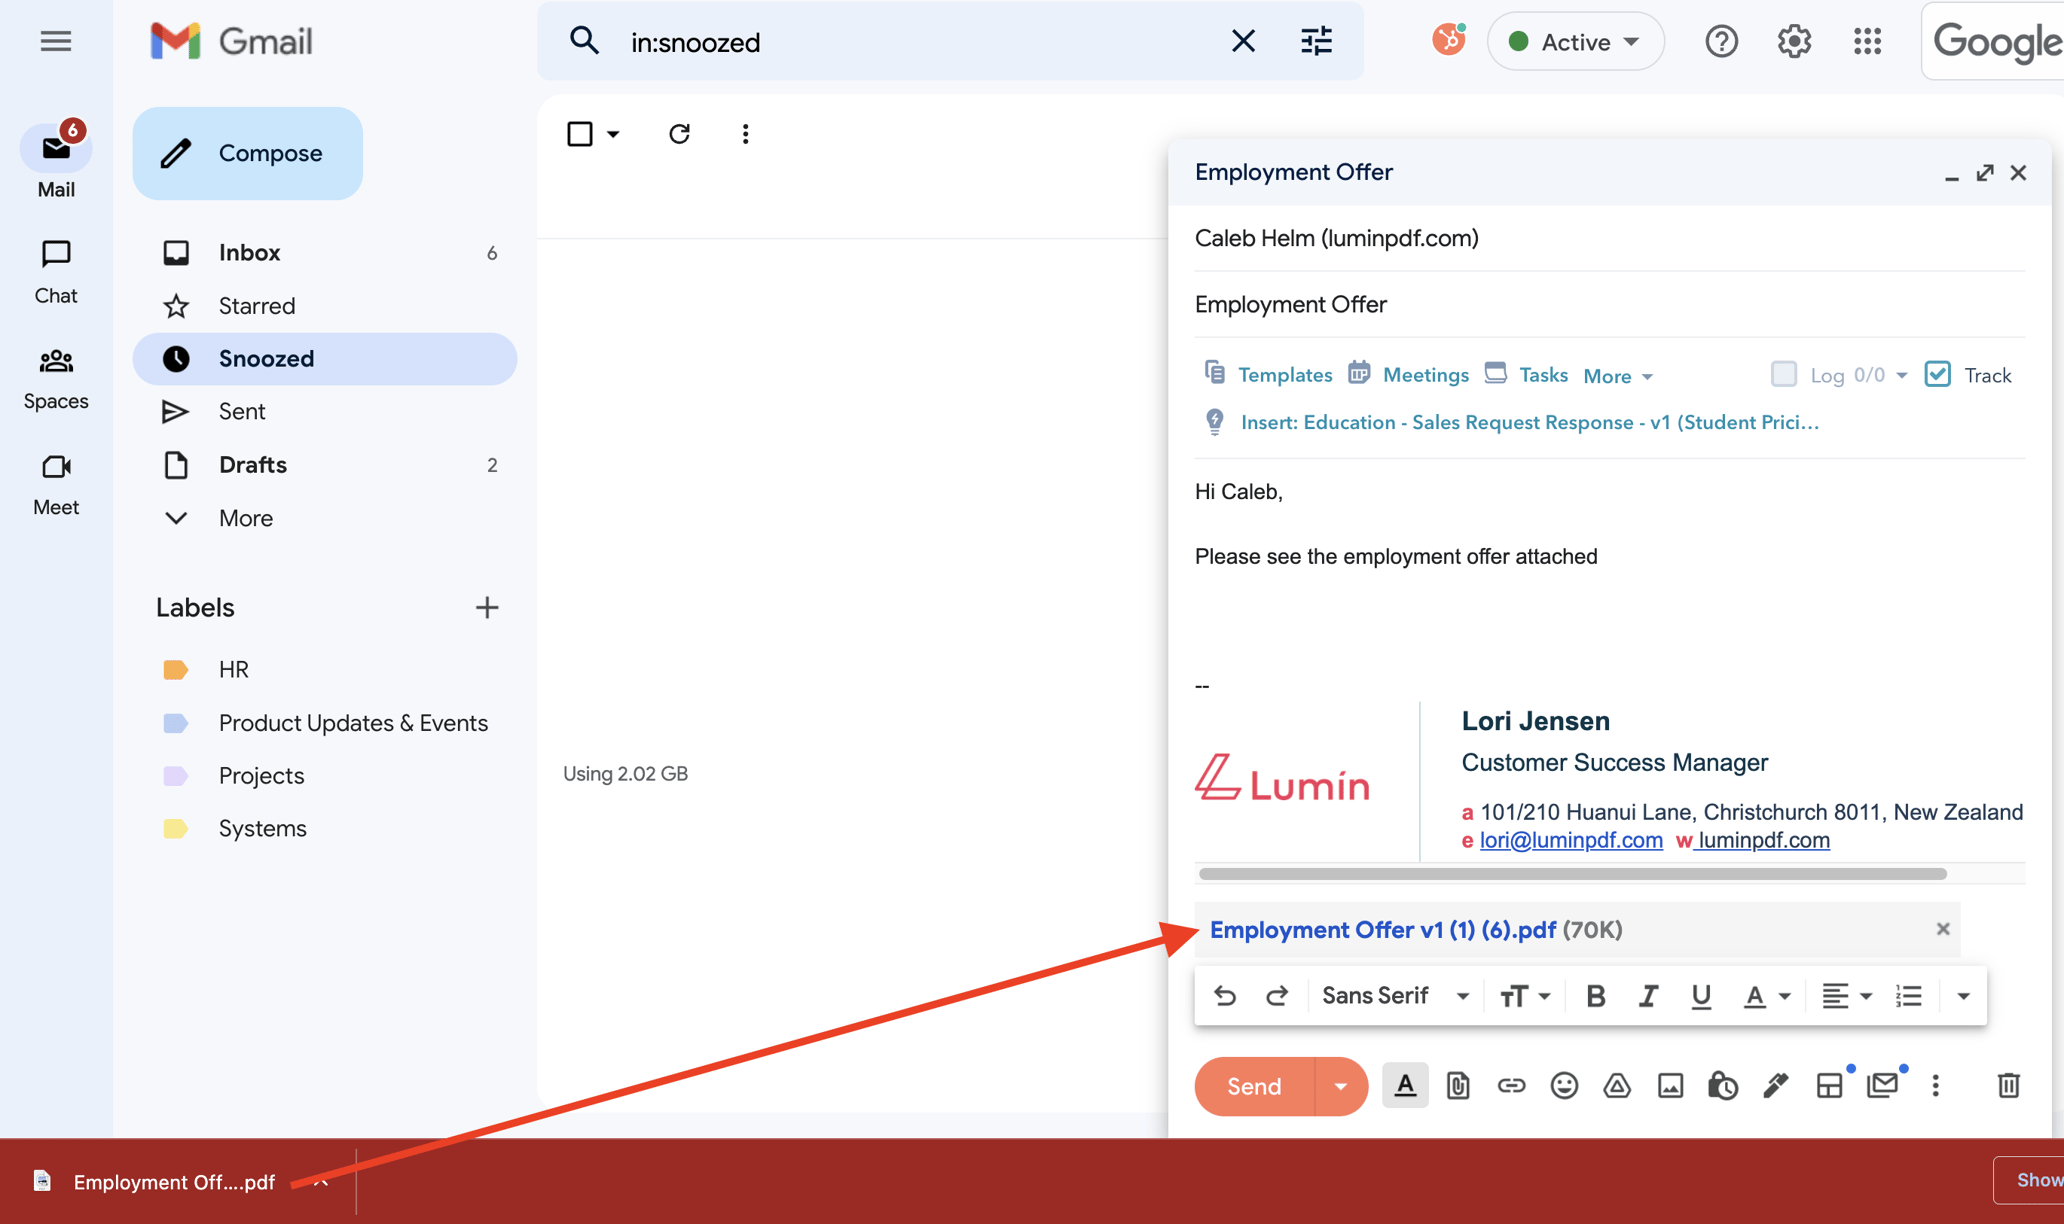Open the text size dropdown
Viewport: 2064px width, 1224px height.
pos(1524,996)
